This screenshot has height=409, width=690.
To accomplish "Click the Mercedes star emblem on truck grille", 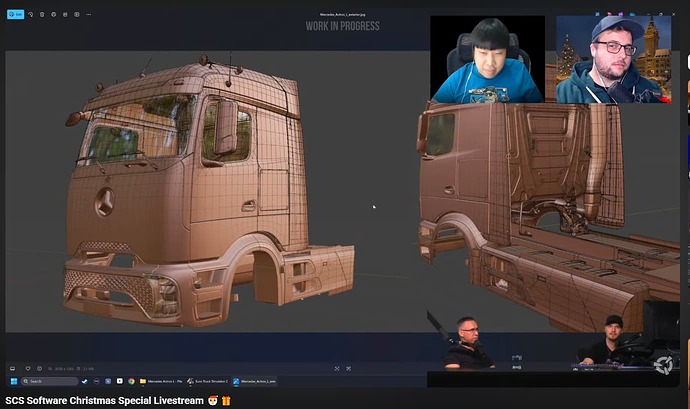I will [x=104, y=203].
